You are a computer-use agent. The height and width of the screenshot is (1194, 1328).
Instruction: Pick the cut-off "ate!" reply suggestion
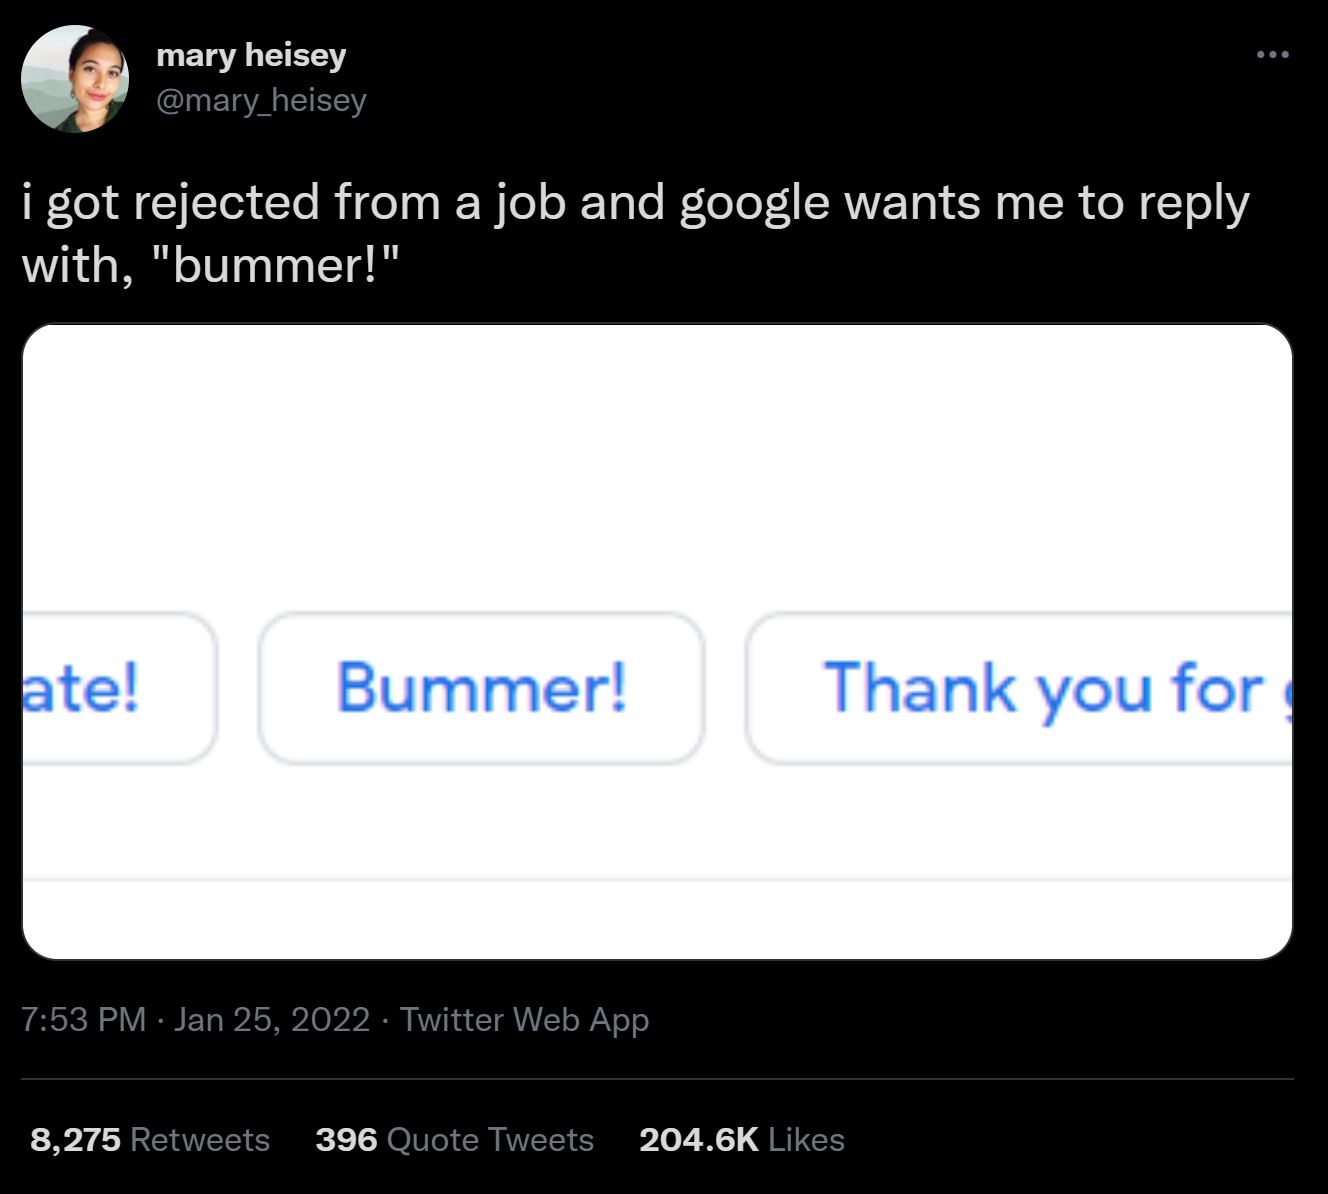coord(110,688)
